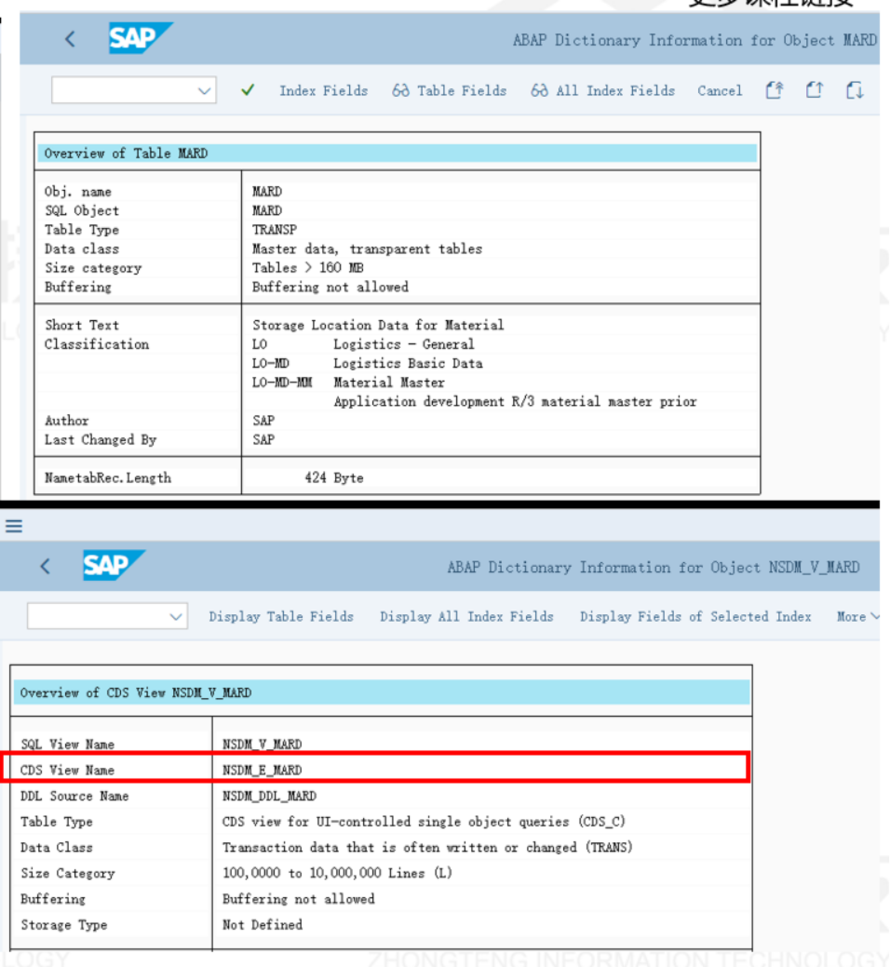Select the CDS_C table type description
The image size is (890, 967).
click(x=424, y=821)
